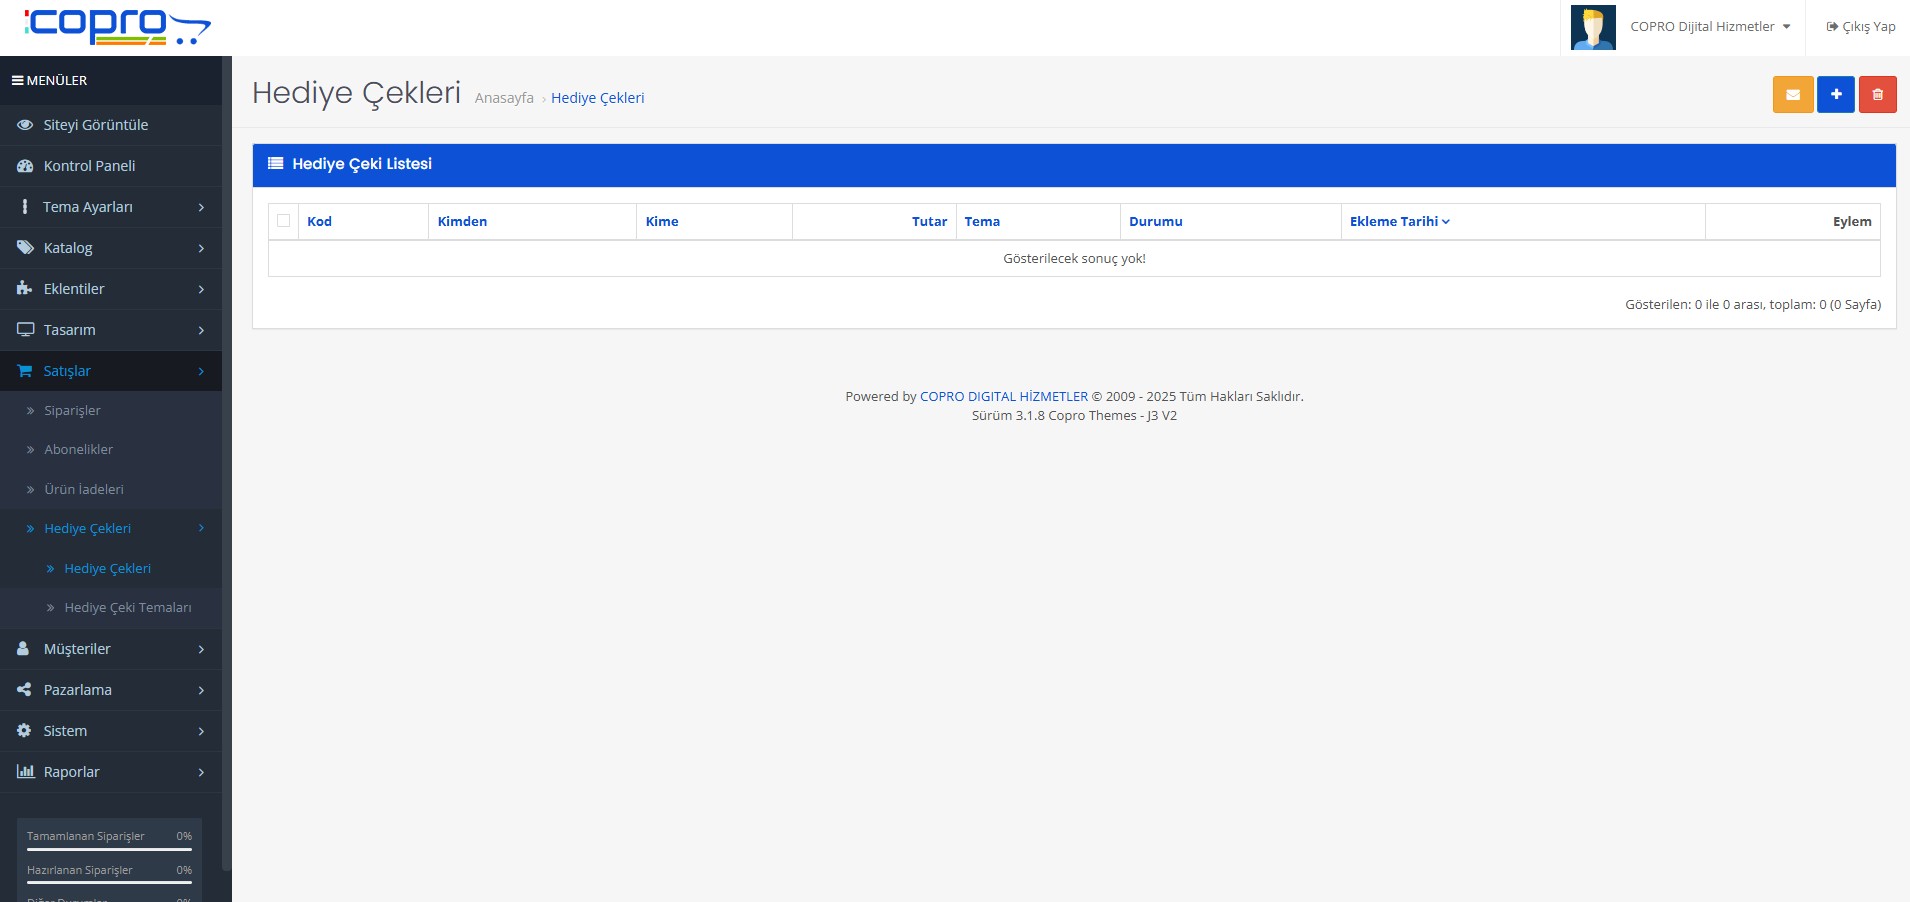This screenshot has width=1910, height=902.
Task: Click the Tamamlanan Siparişler progress bar
Action: 109,849
